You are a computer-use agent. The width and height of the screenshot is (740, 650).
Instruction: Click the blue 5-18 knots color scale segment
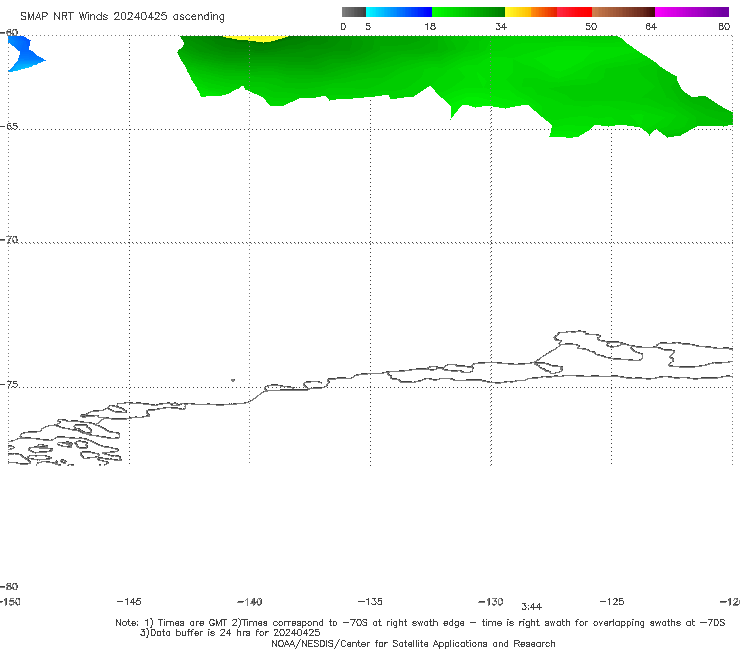tap(399, 12)
